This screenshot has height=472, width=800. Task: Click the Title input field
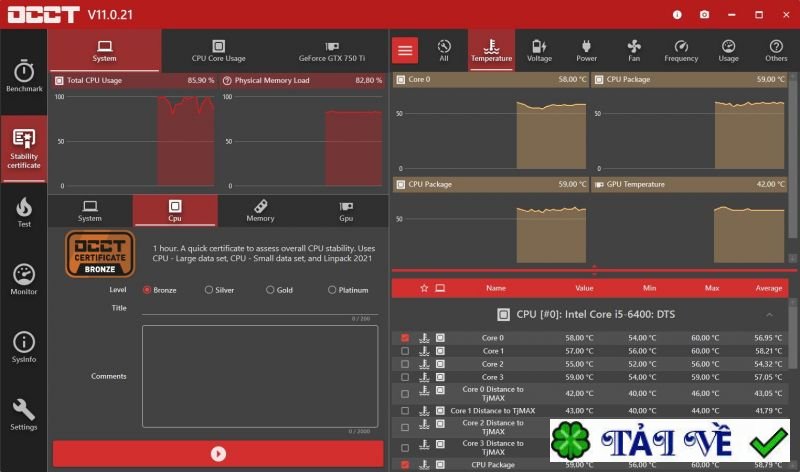click(x=260, y=308)
